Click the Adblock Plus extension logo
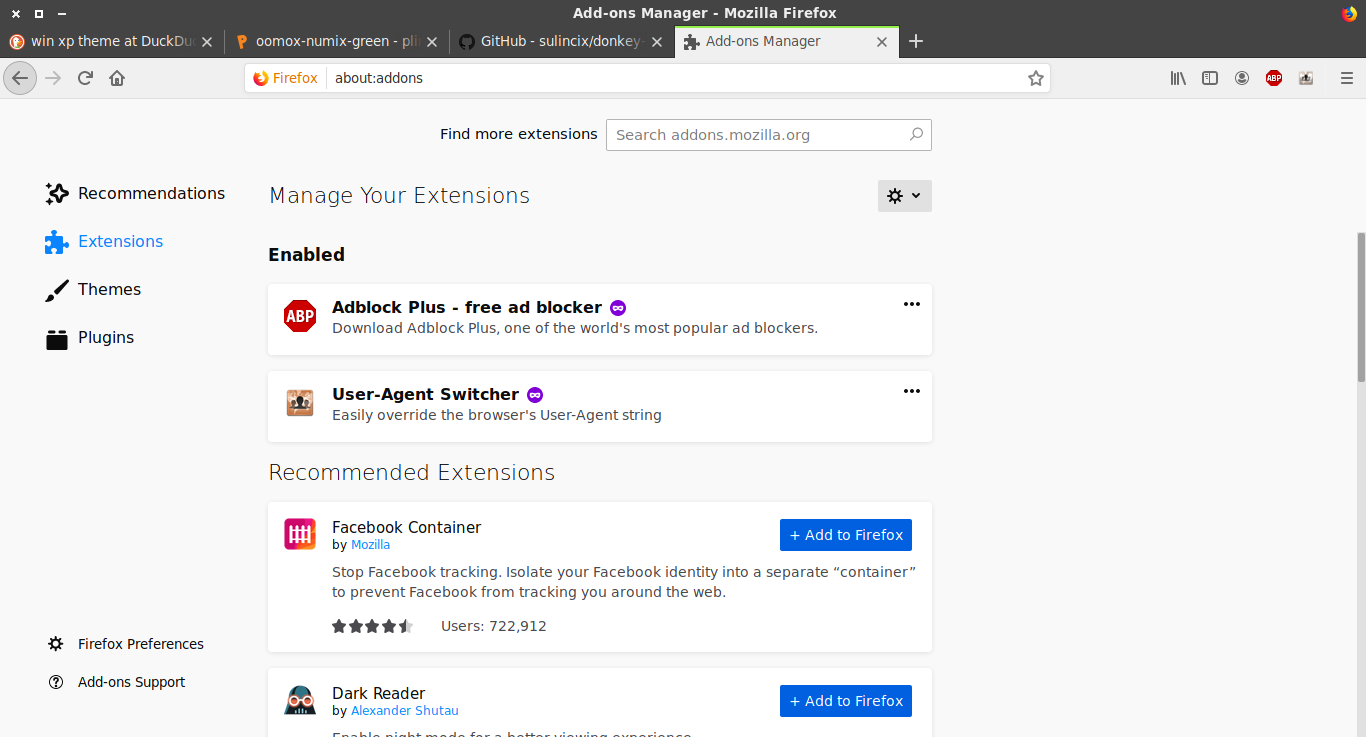The height and width of the screenshot is (737, 1366). pyautogui.click(x=300, y=316)
